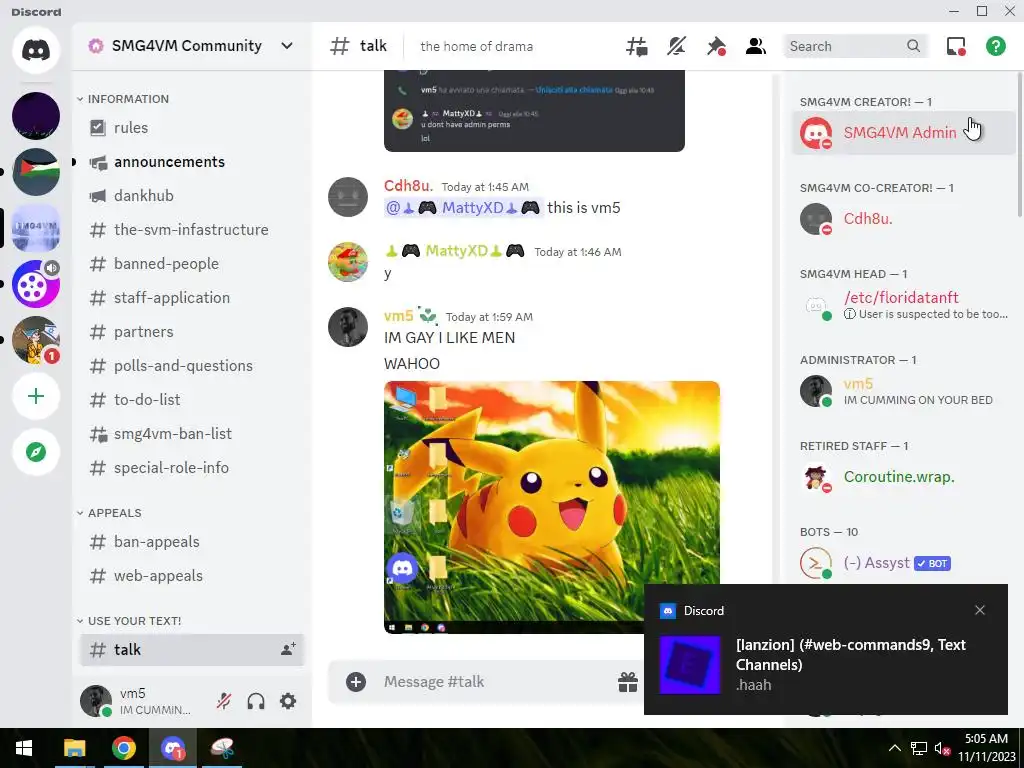Dismiss the Discord notification popup
The image size is (1024, 768).
click(980, 610)
